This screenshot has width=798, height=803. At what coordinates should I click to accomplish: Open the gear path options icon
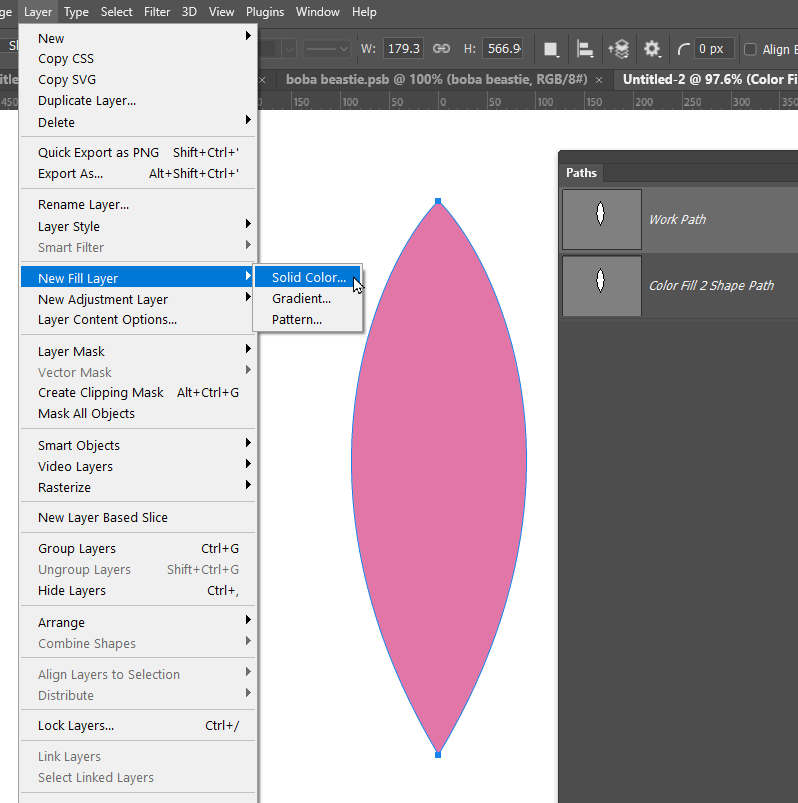point(652,49)
